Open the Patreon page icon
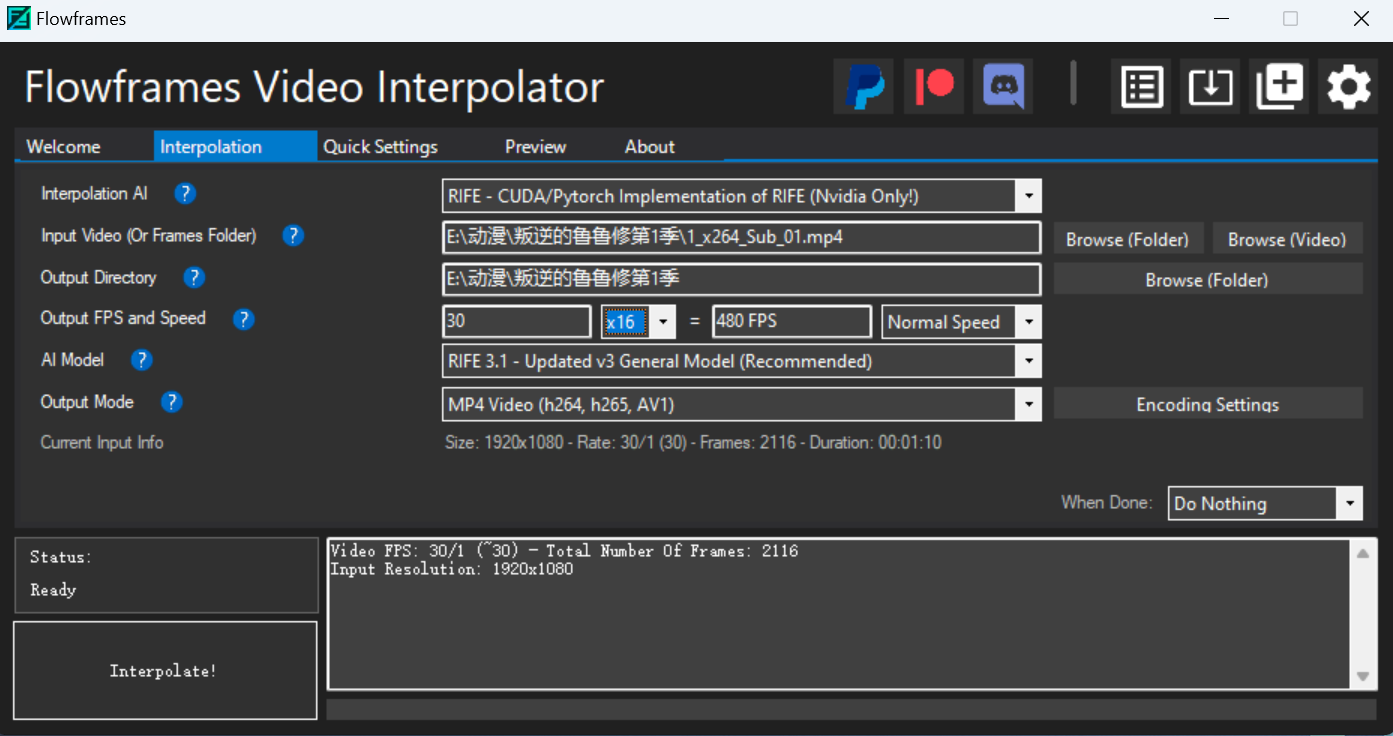The width and height of the screenshot is (1393, 736). [934, 86]
